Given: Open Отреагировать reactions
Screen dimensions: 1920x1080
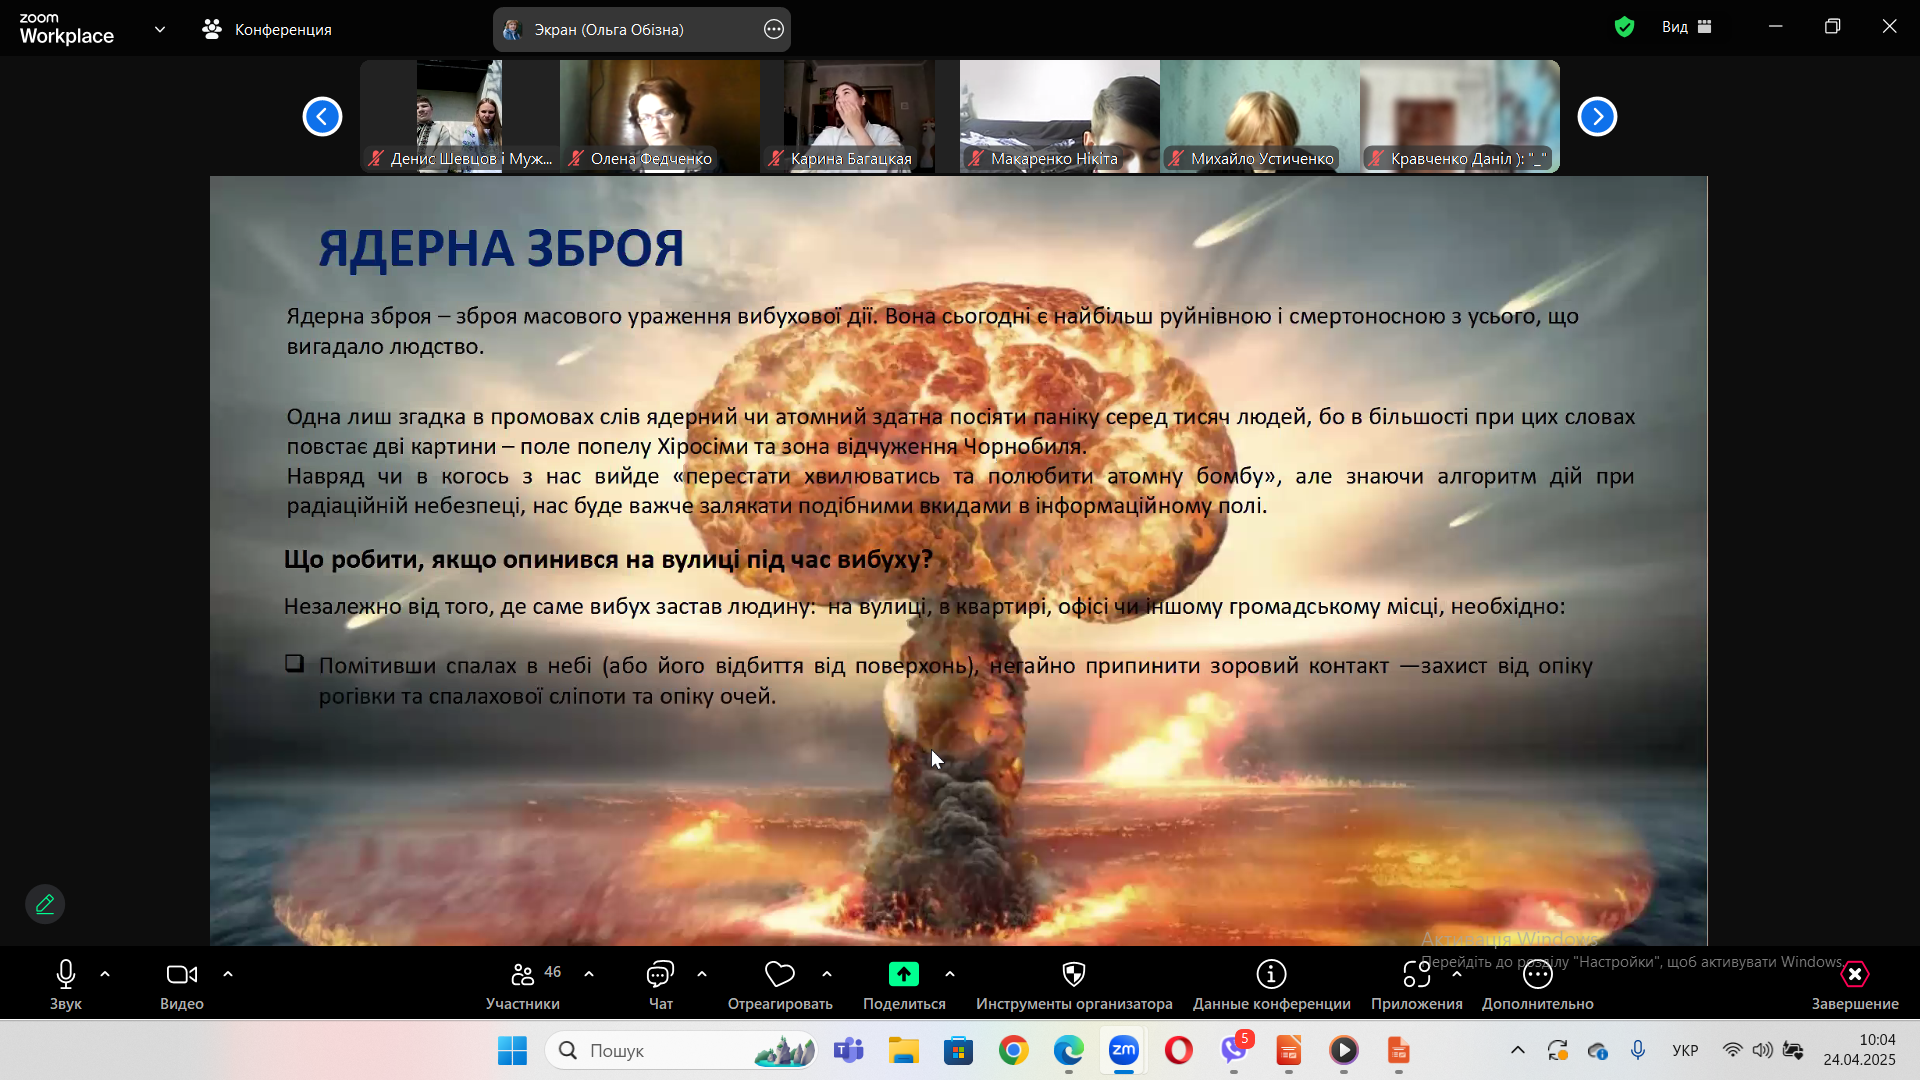Looking at the screenshot, I should pos(780,985).
